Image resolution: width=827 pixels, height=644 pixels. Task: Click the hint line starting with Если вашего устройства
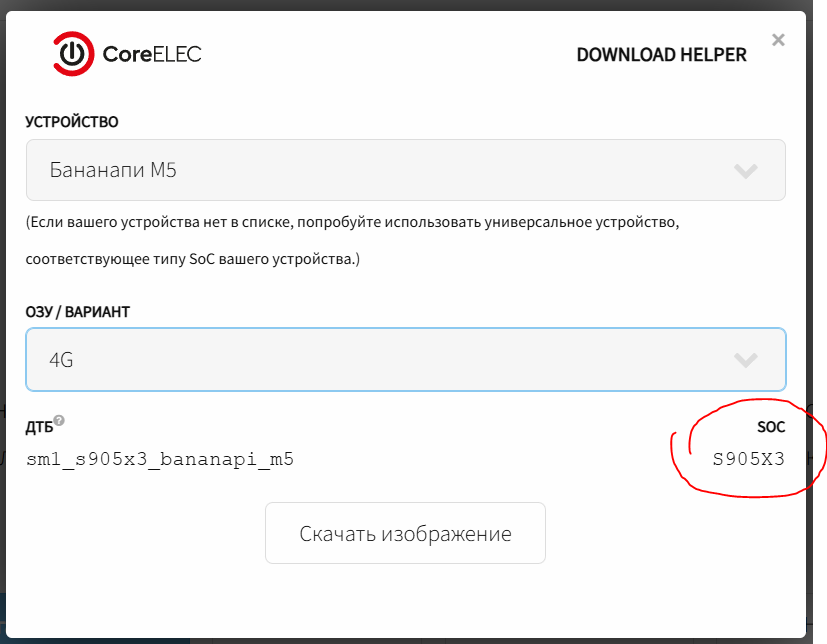coord(353,221)
